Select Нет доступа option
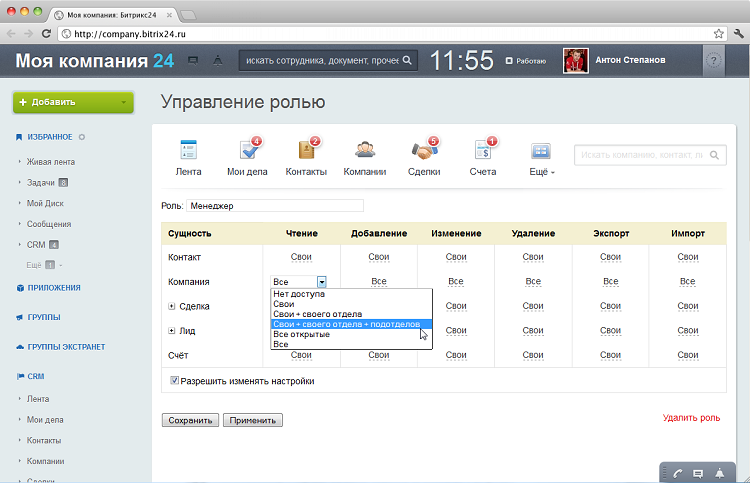Image resolution: width=750 pixels, height=483 pixels. (x=352, y=294)
